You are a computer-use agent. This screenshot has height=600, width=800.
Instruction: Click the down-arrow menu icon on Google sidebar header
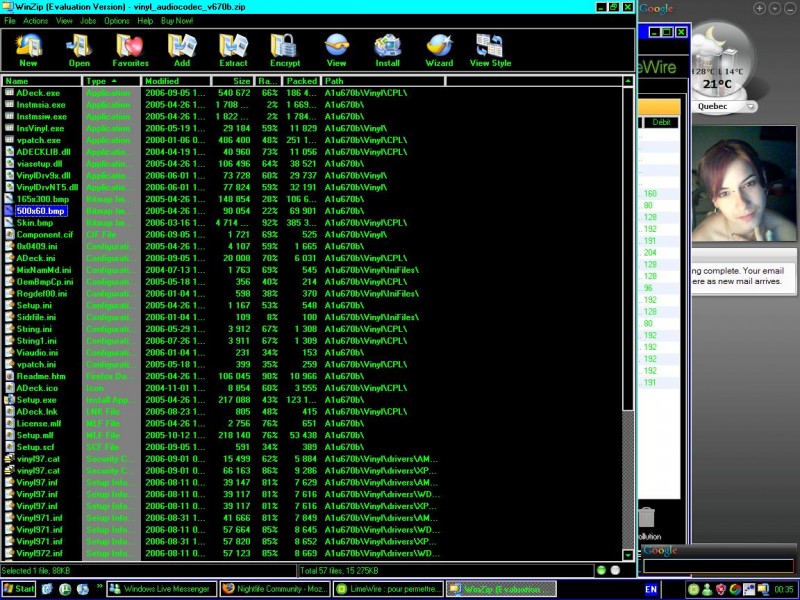[x=774, y=8]
